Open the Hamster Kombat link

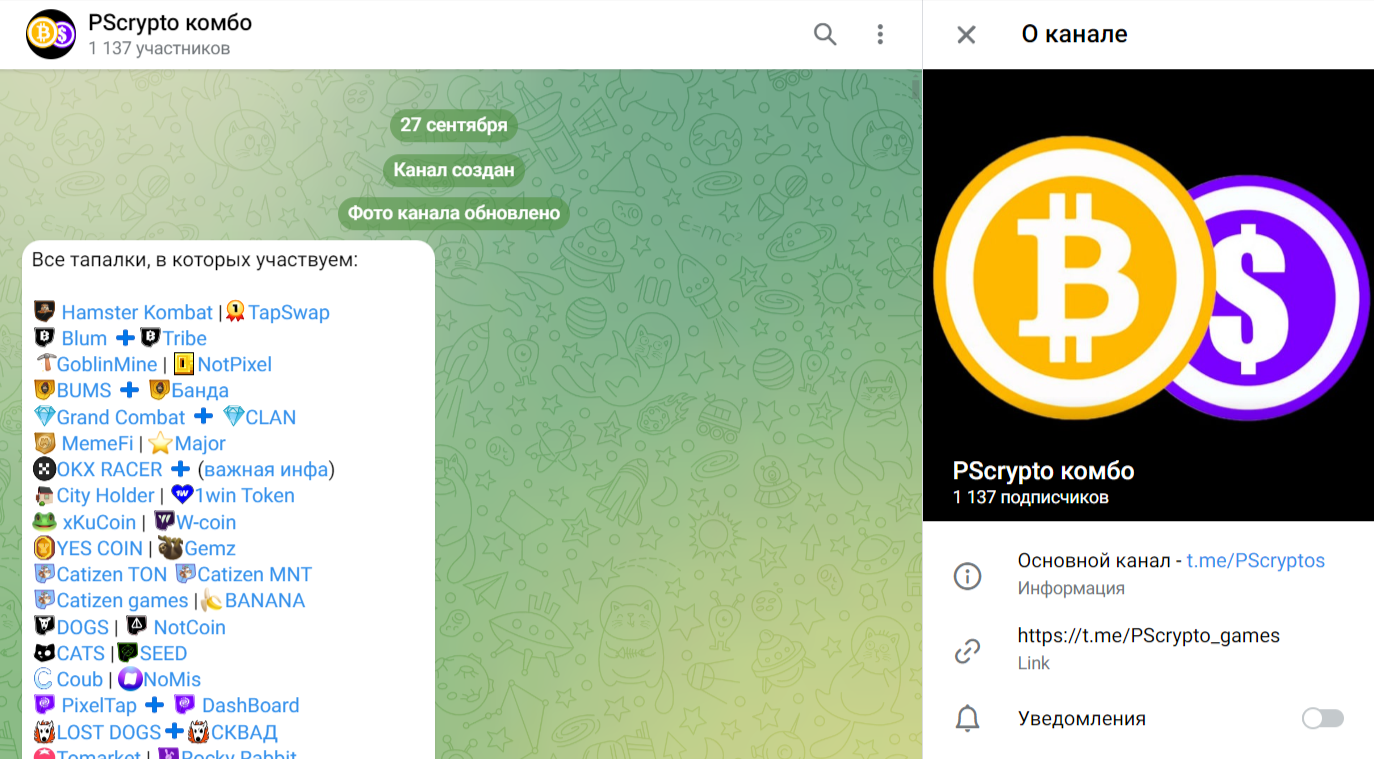pyautogui.click(x=137, y=312)
